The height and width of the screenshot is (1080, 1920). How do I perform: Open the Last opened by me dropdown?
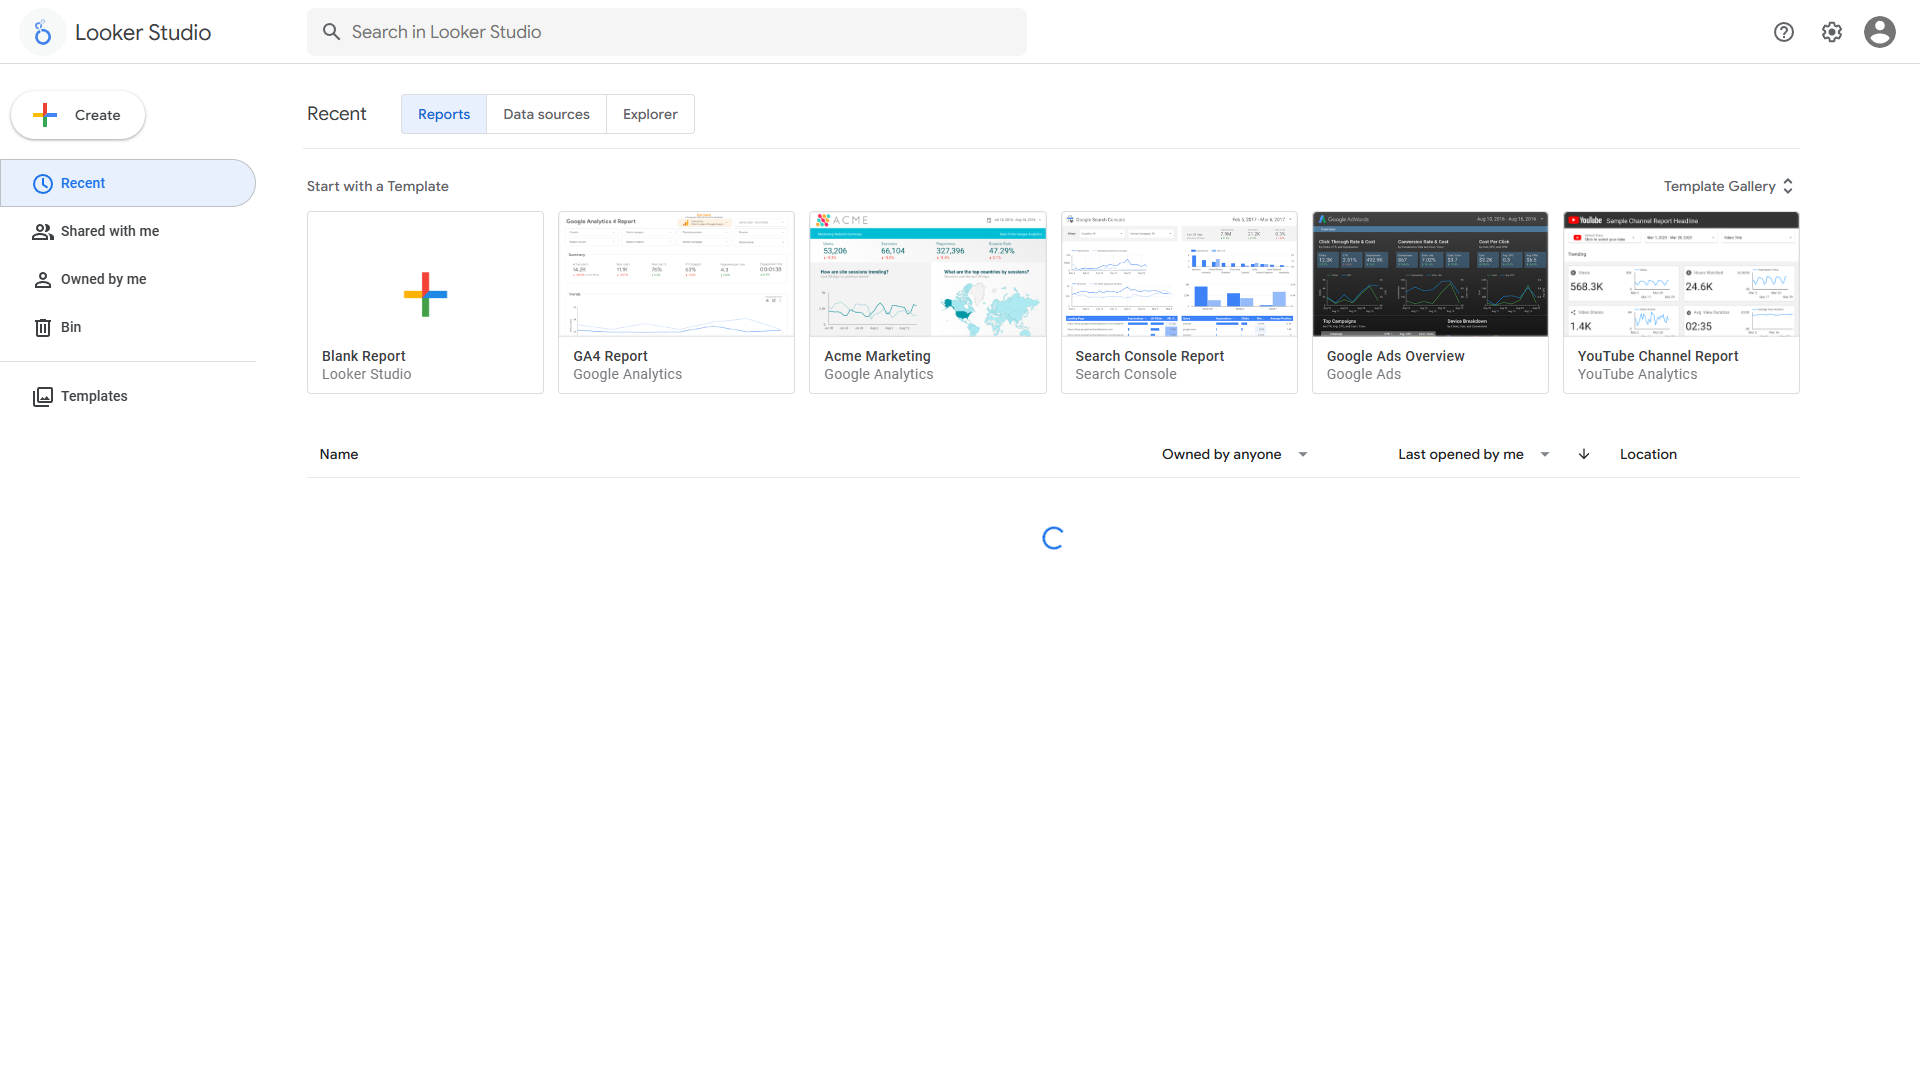1472,454
